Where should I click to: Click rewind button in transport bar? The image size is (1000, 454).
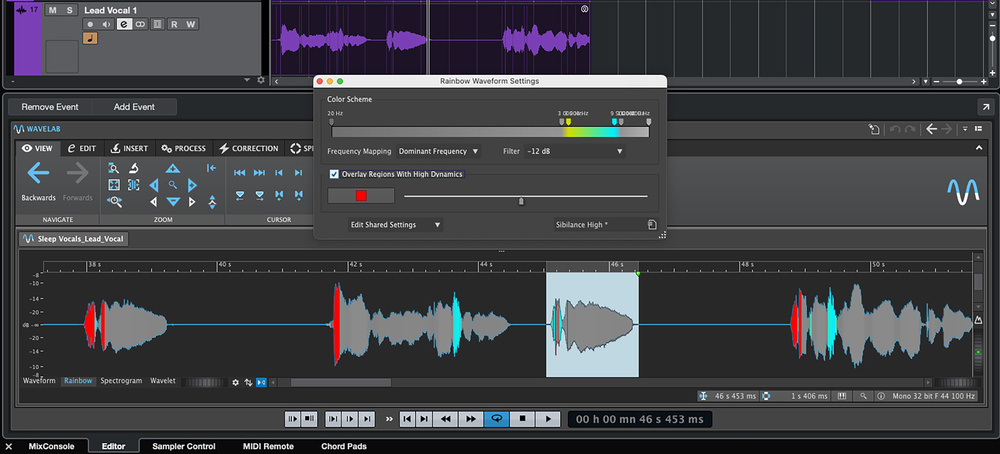pyautogui.click(x=446, y=419)
